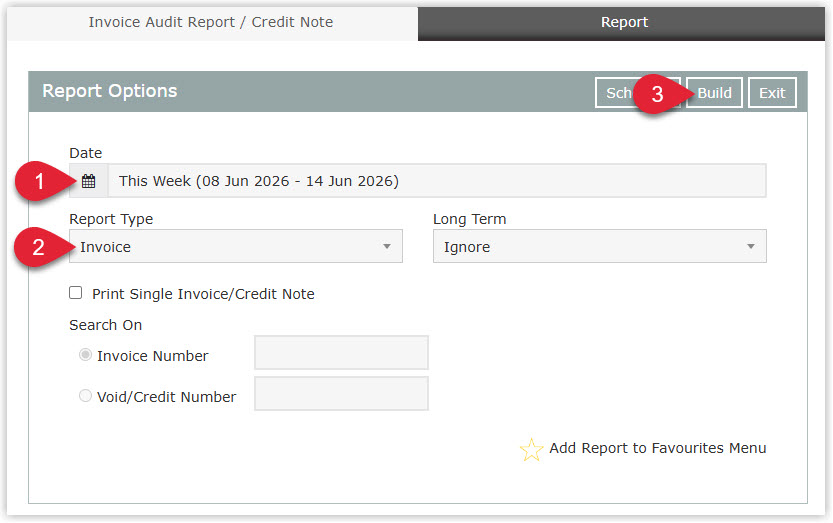Viewport: 833px width, 523px height.
Task: Click the Build button
Action: click(714, 93)
